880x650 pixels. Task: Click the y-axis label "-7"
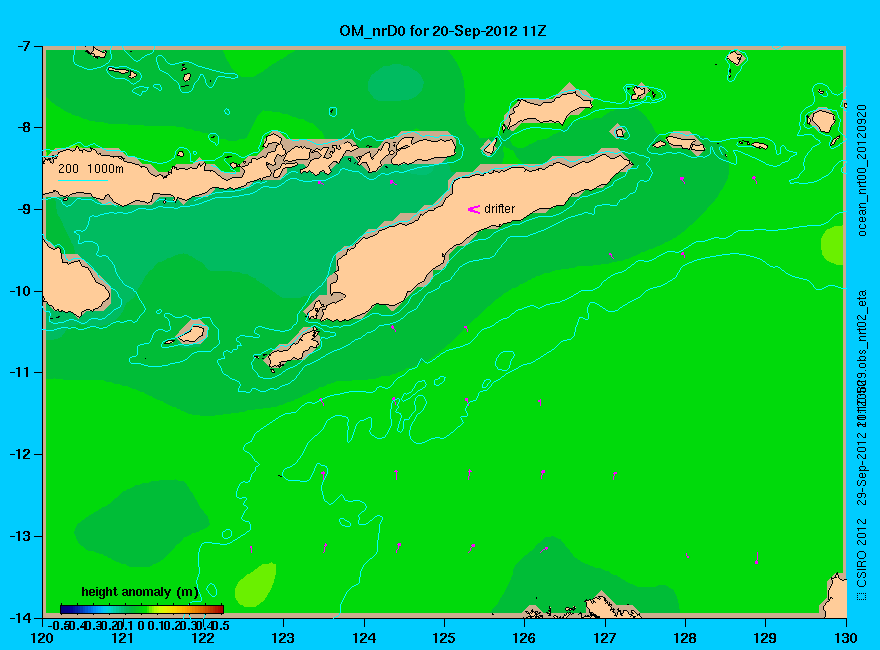(24, 47)
